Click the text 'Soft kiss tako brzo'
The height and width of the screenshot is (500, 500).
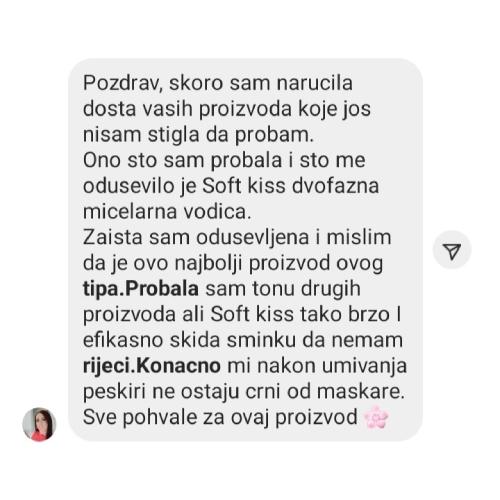click(x=300, y=314)
